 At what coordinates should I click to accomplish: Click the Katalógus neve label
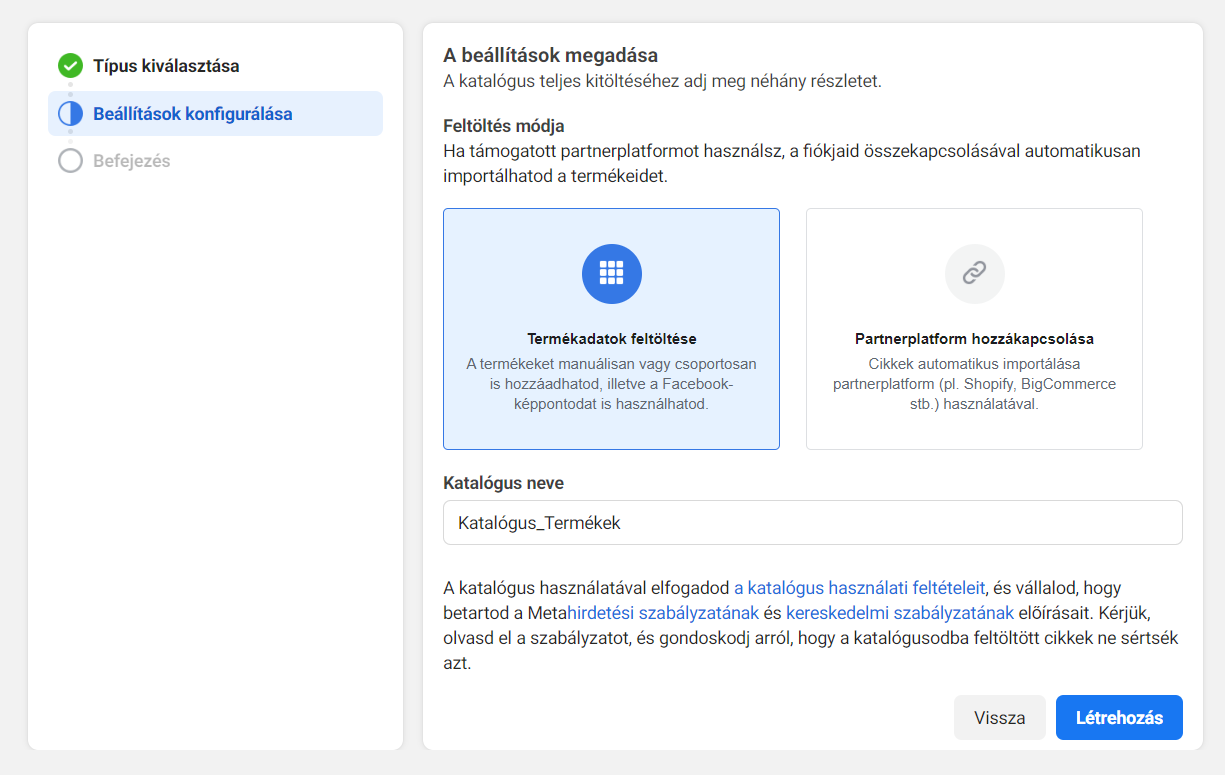click(503, 483)
